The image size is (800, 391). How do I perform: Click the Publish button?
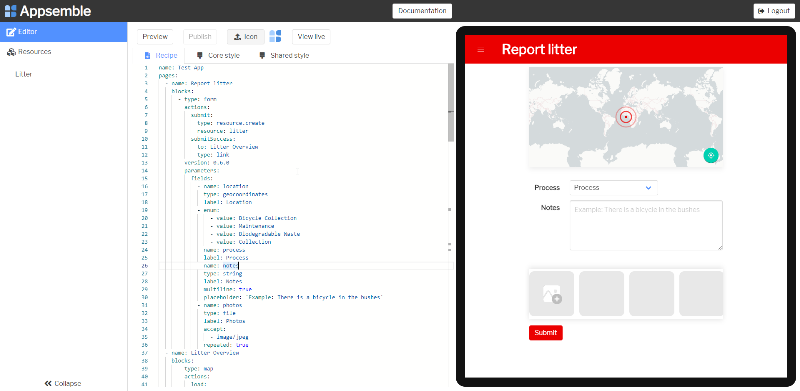click(x=199, y=37)
